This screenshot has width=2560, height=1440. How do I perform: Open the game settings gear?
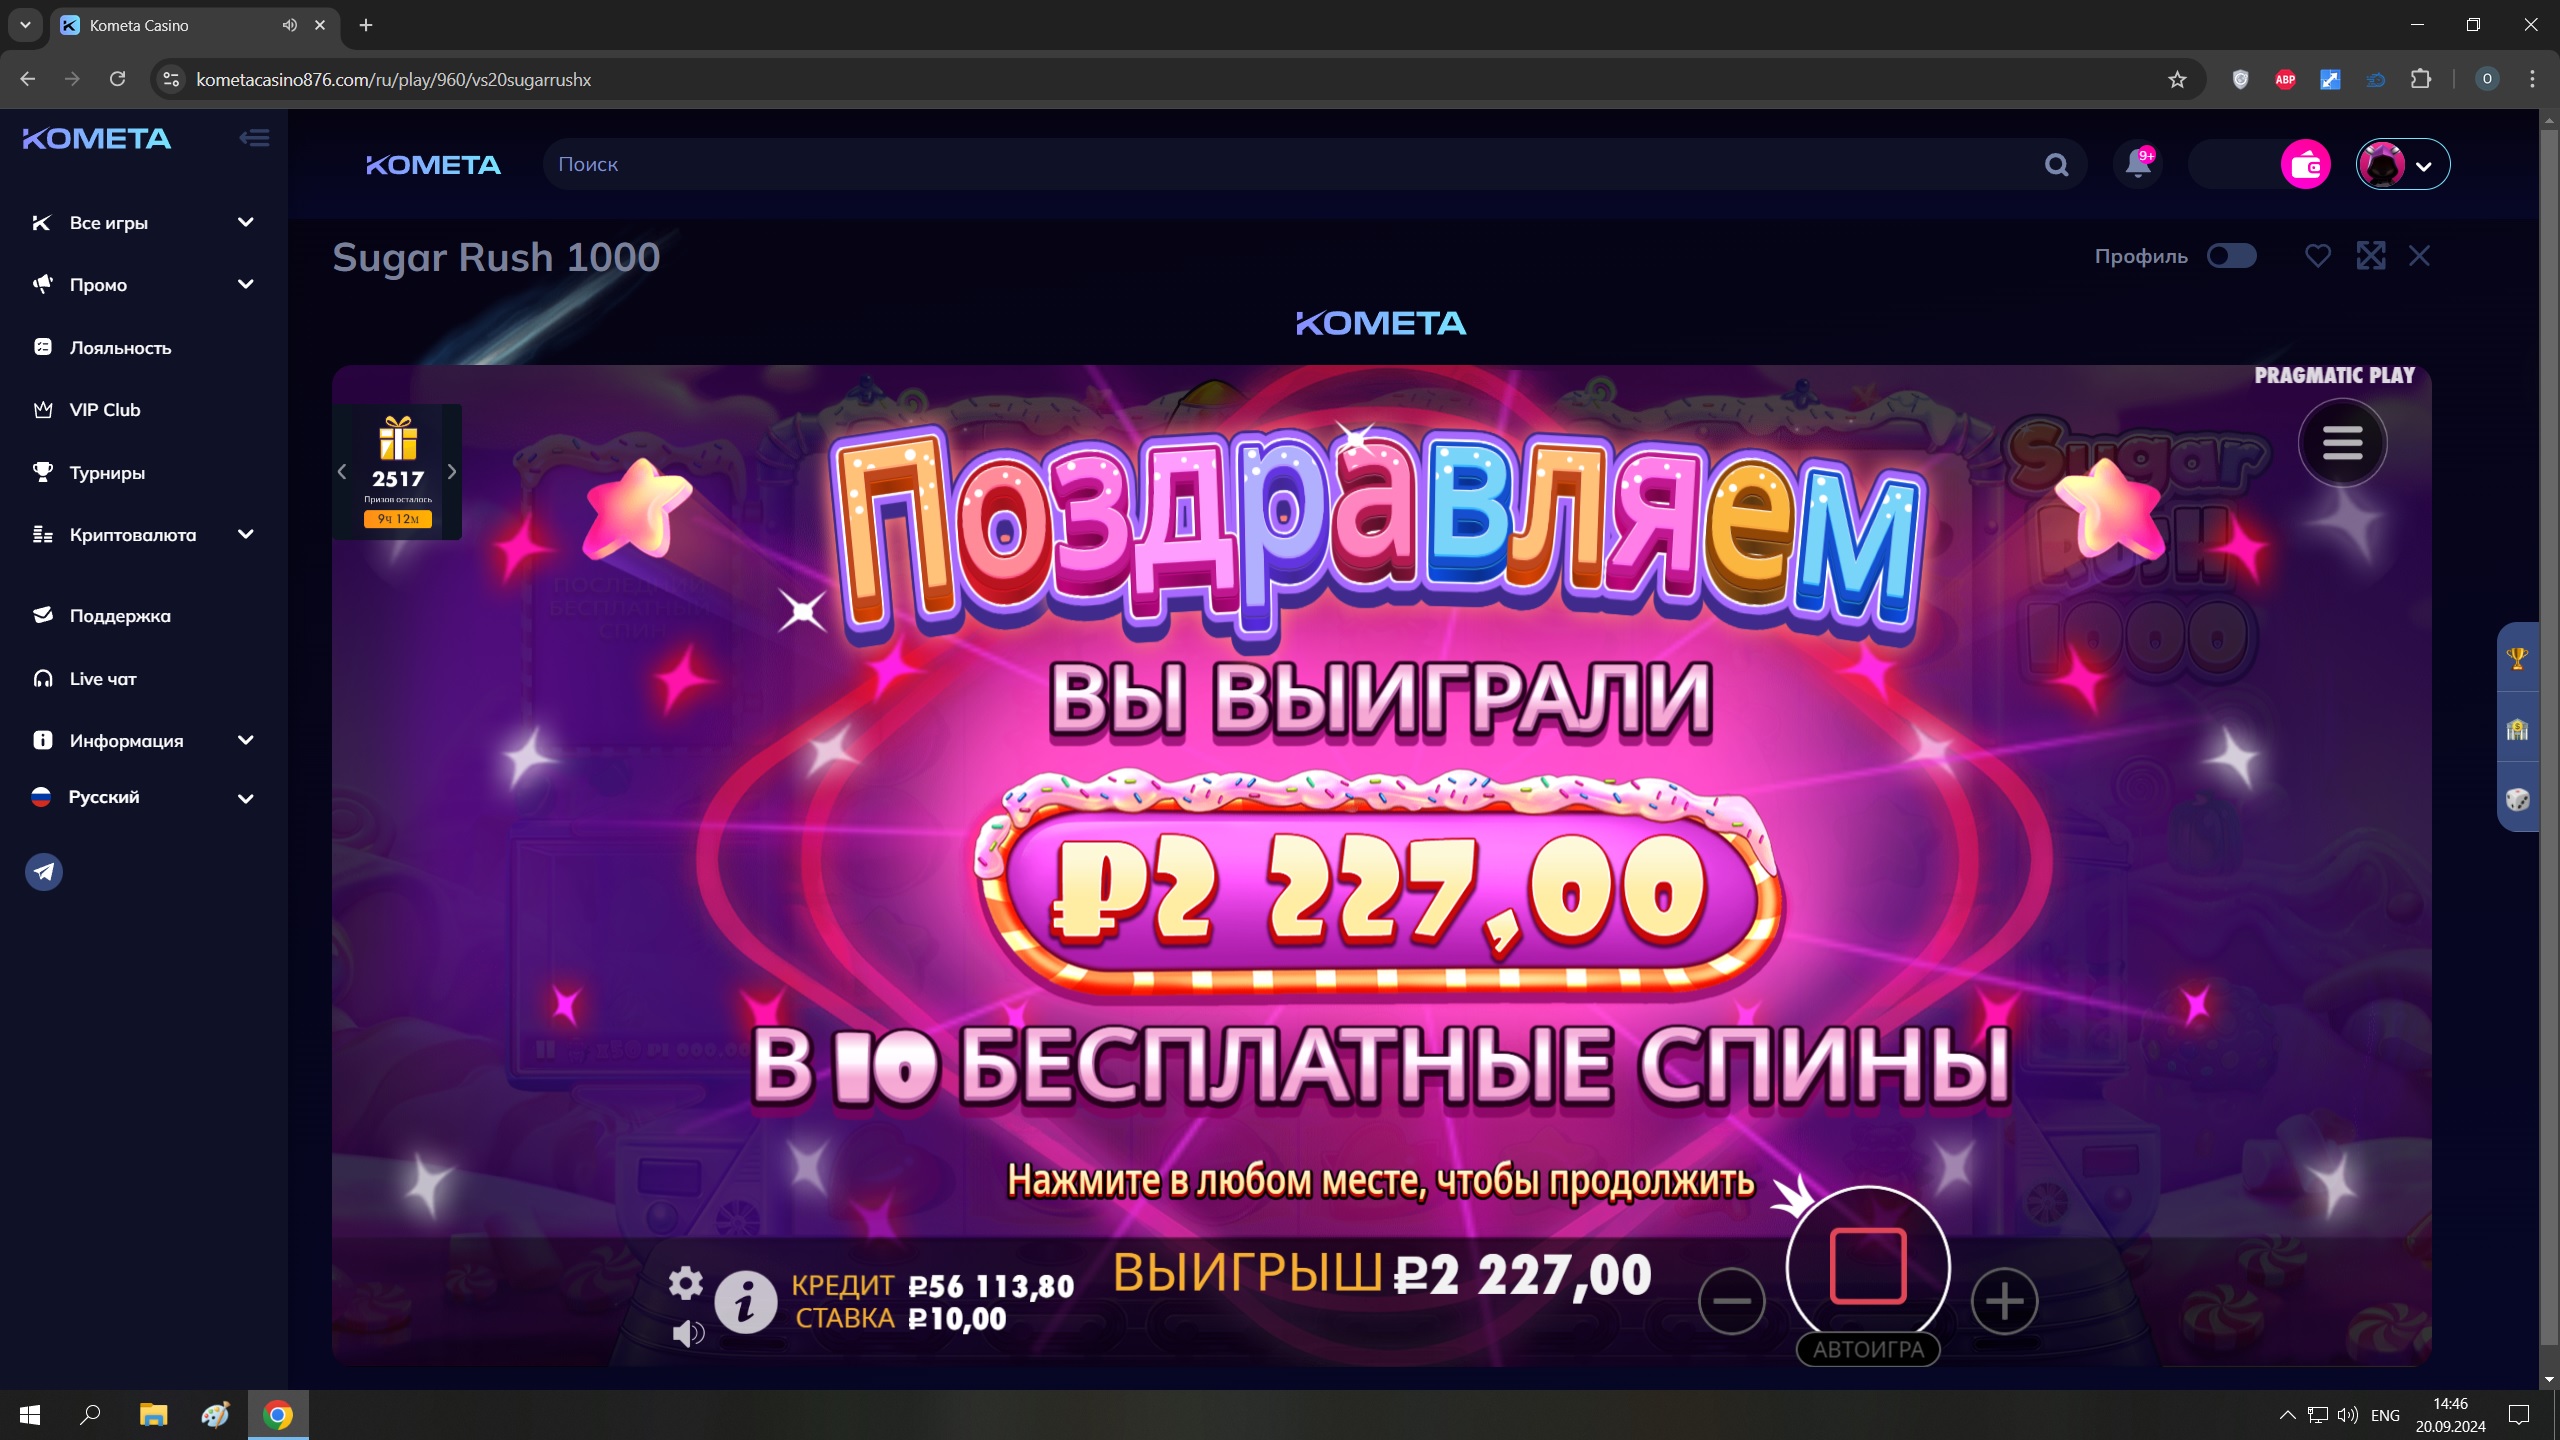click(x=685, y=1282)
